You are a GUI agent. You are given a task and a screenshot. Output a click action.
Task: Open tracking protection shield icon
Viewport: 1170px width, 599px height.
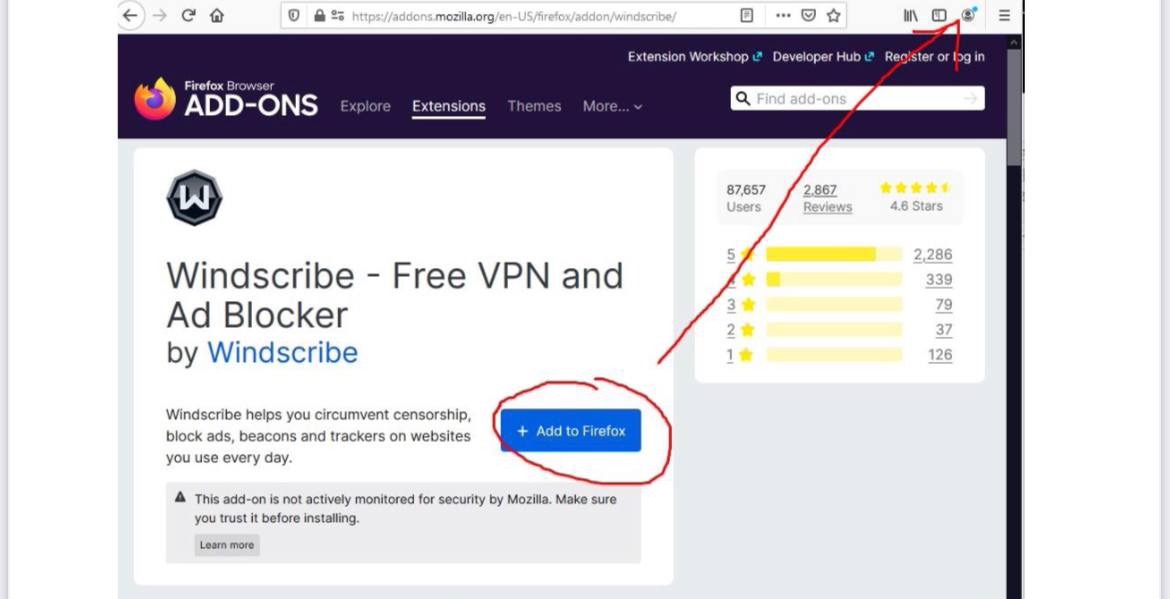coord(294,15)
